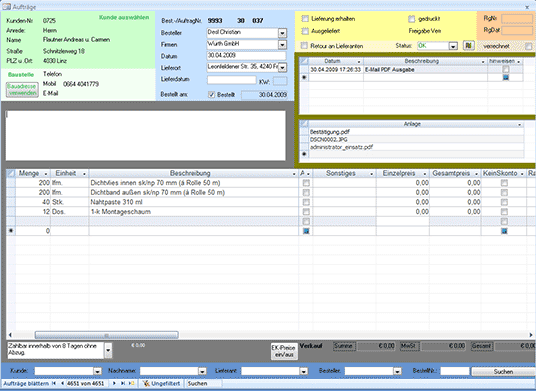Select administrator_einsatz.pdf attachment row
The width and height of the screenshot is (536, 391).
tap(416, 147)
